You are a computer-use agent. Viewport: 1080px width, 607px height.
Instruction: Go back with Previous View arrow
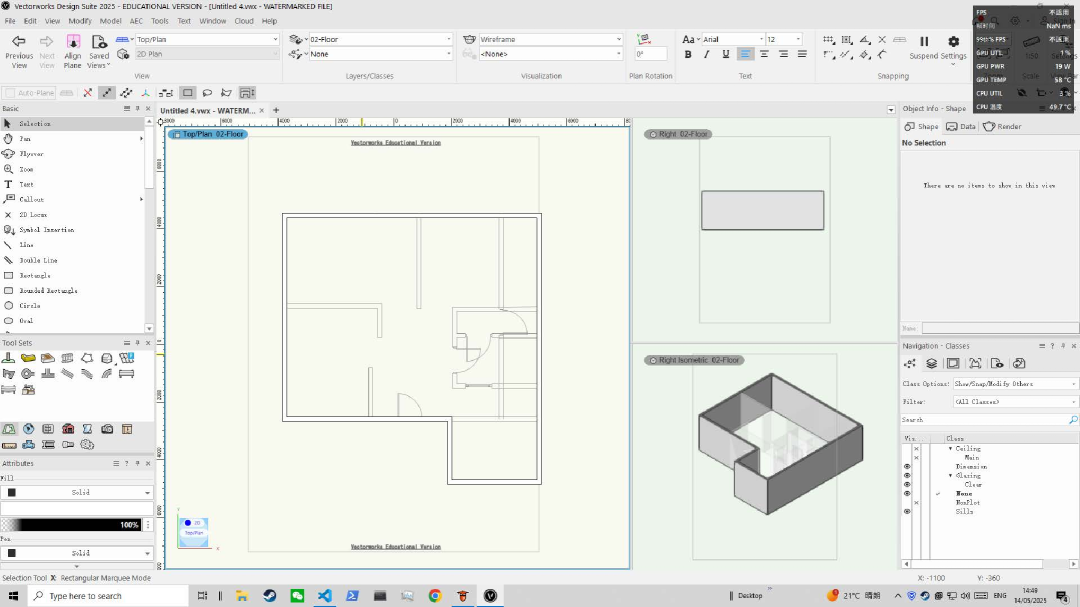[19, 42]
